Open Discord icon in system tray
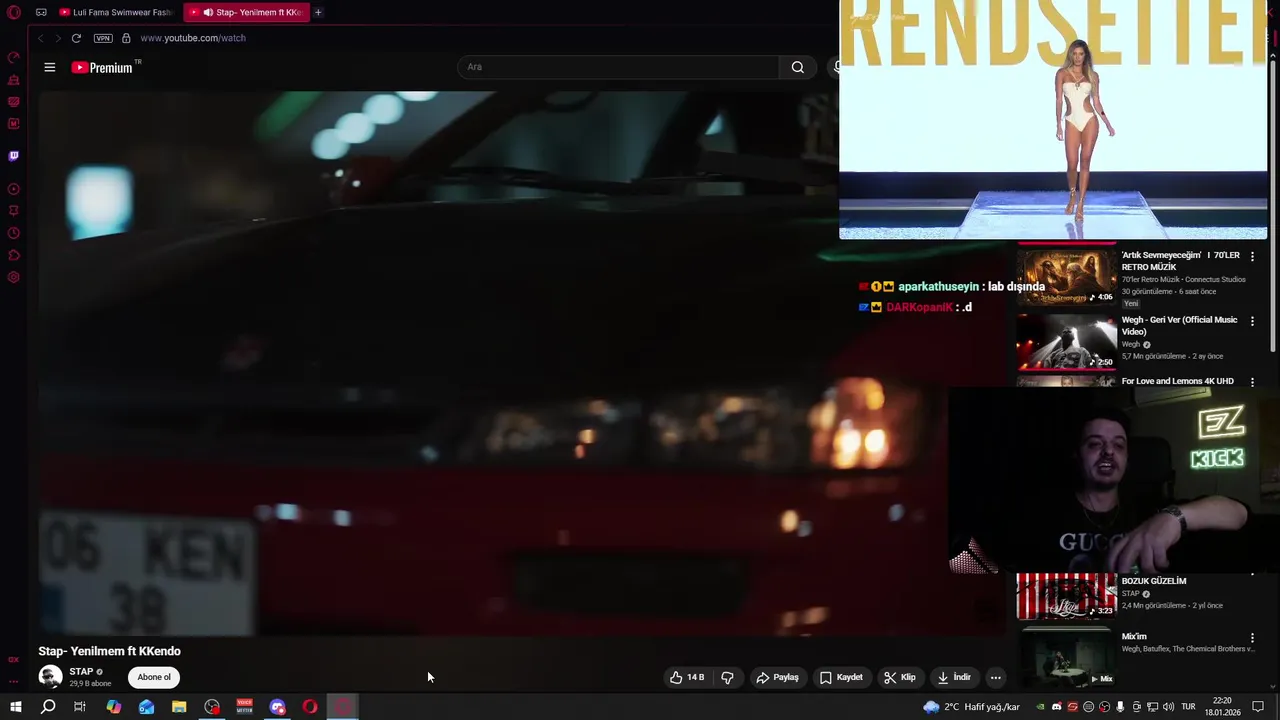 1056,707
